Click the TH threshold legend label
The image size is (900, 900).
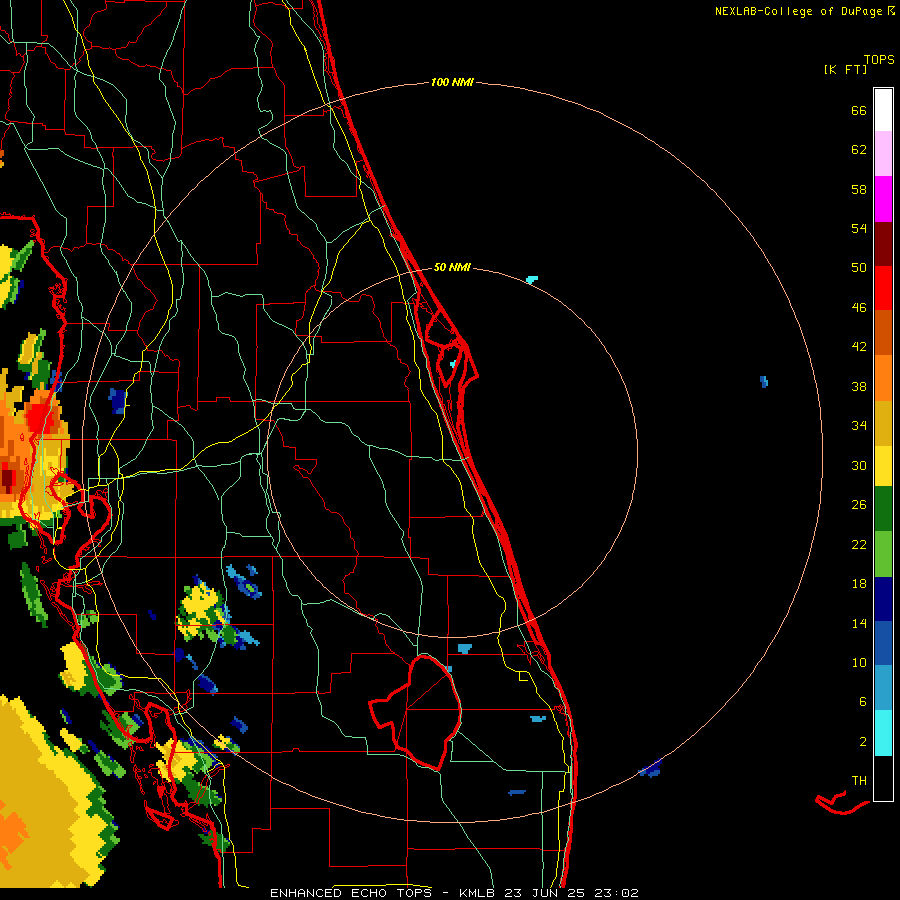[x=859, y=781]
